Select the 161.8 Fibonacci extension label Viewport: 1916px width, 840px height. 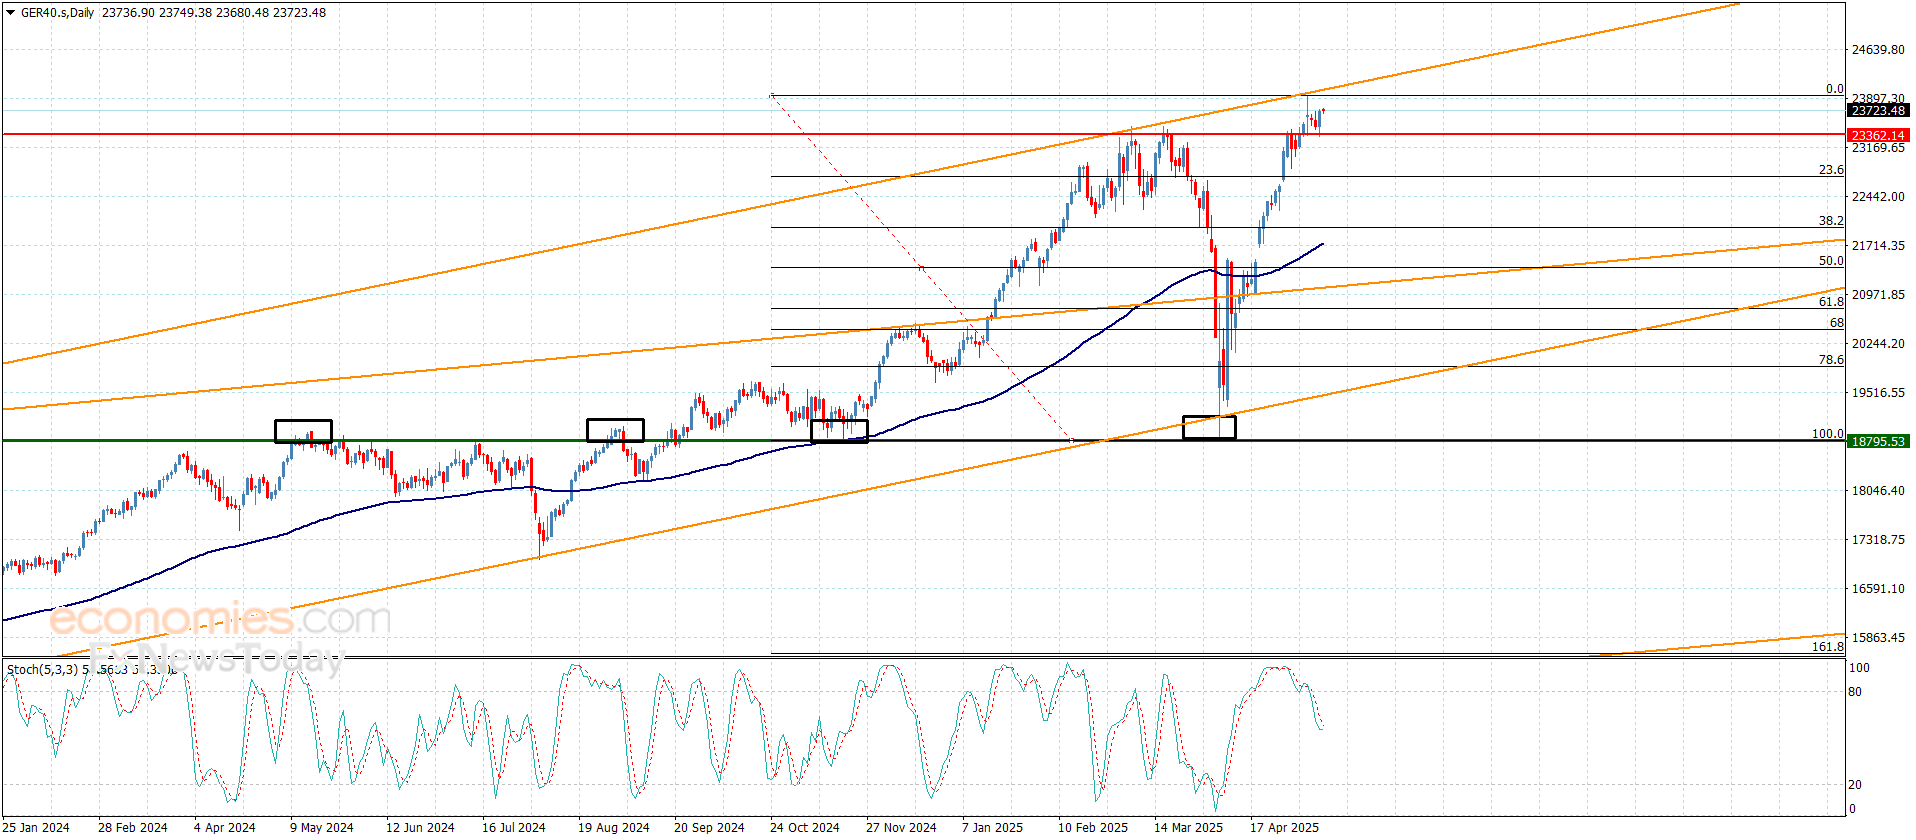(1827, 647)
